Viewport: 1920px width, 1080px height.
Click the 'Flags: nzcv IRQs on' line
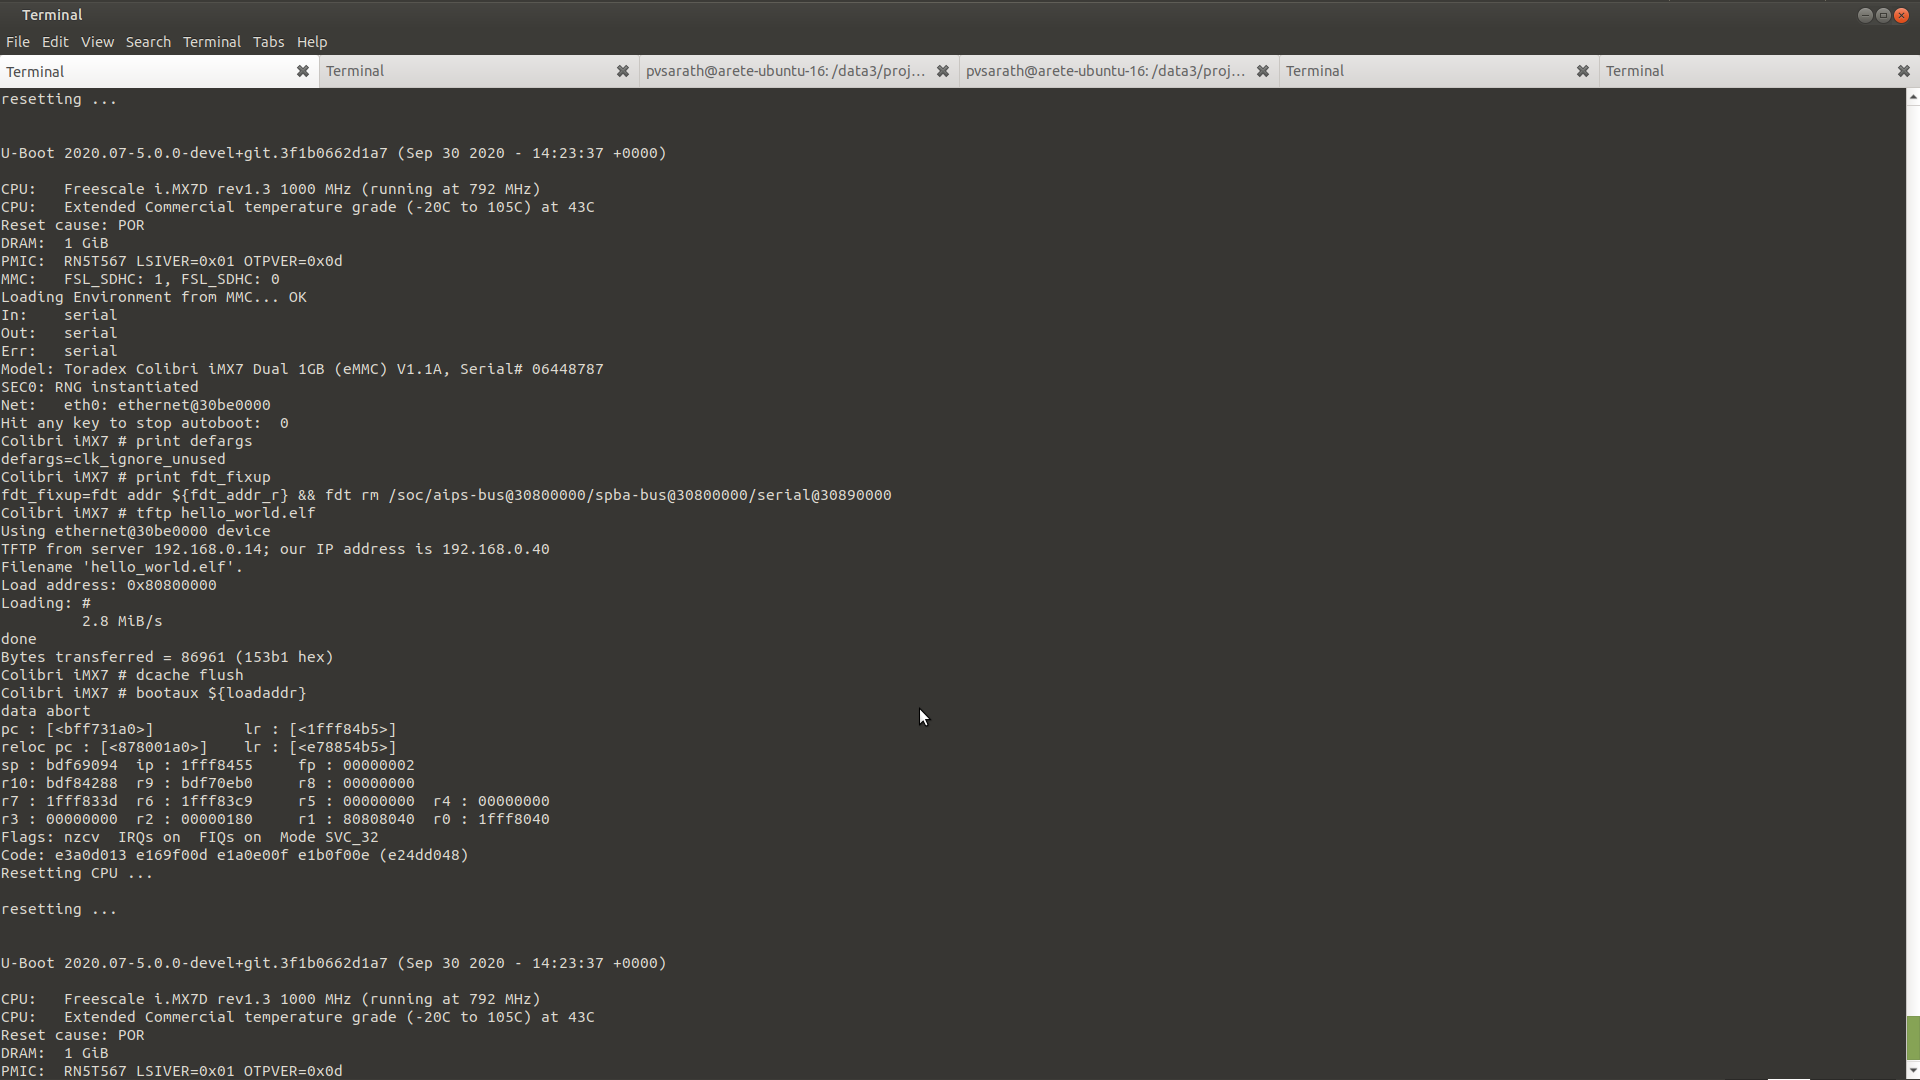pos(190,837)
